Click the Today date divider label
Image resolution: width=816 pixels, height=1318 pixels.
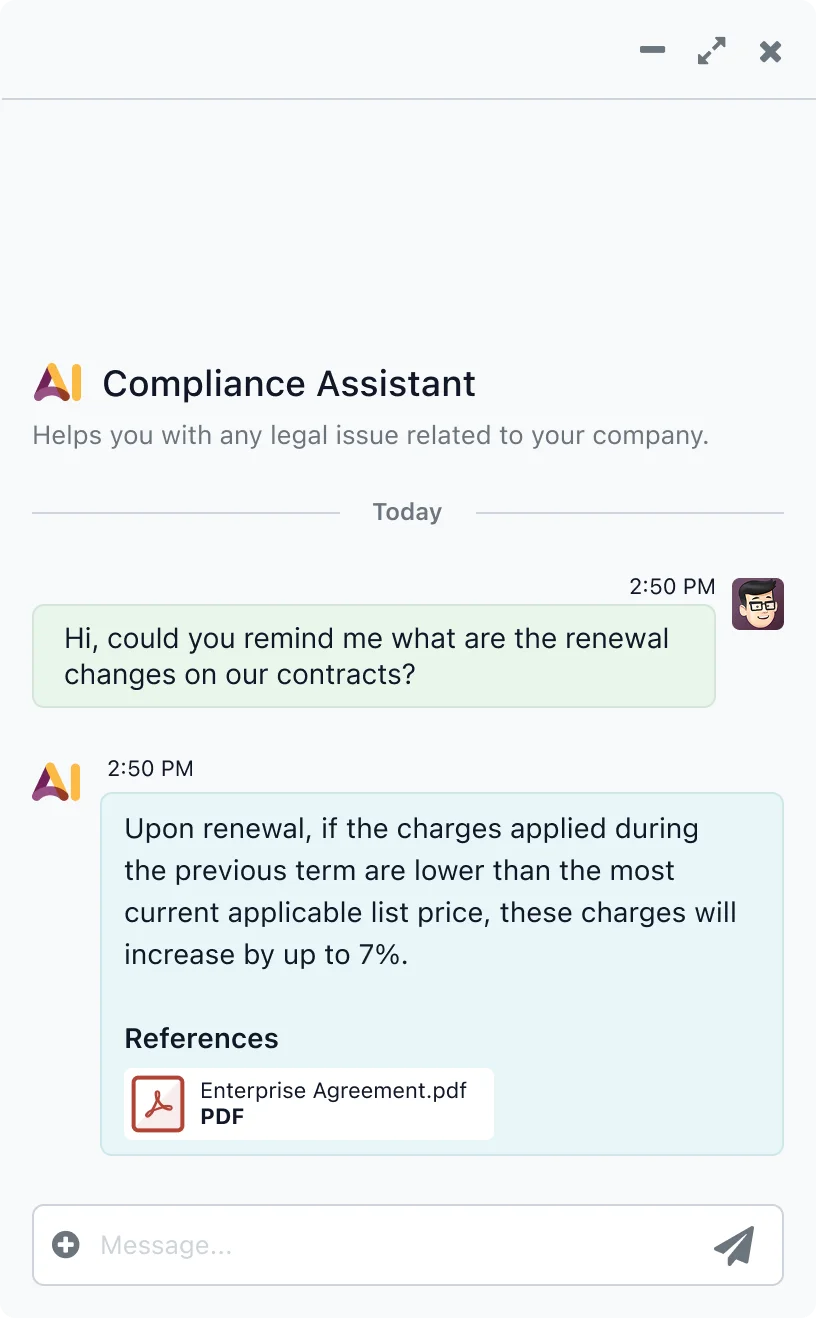point(407,512)
